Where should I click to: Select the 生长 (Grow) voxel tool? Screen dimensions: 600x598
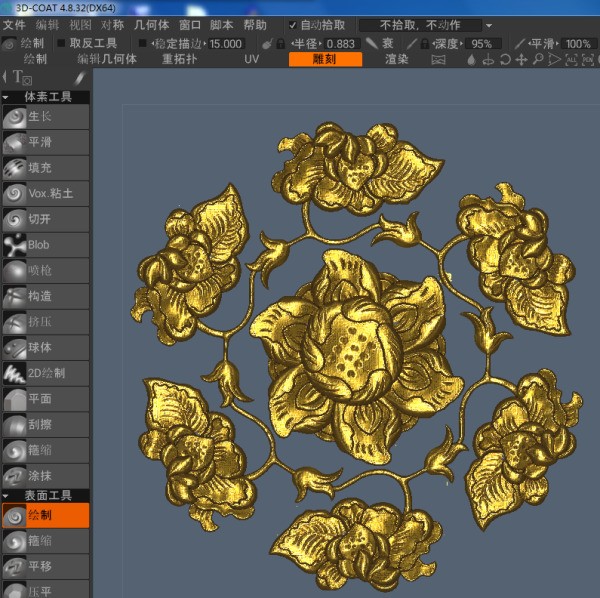click(45, 117)
